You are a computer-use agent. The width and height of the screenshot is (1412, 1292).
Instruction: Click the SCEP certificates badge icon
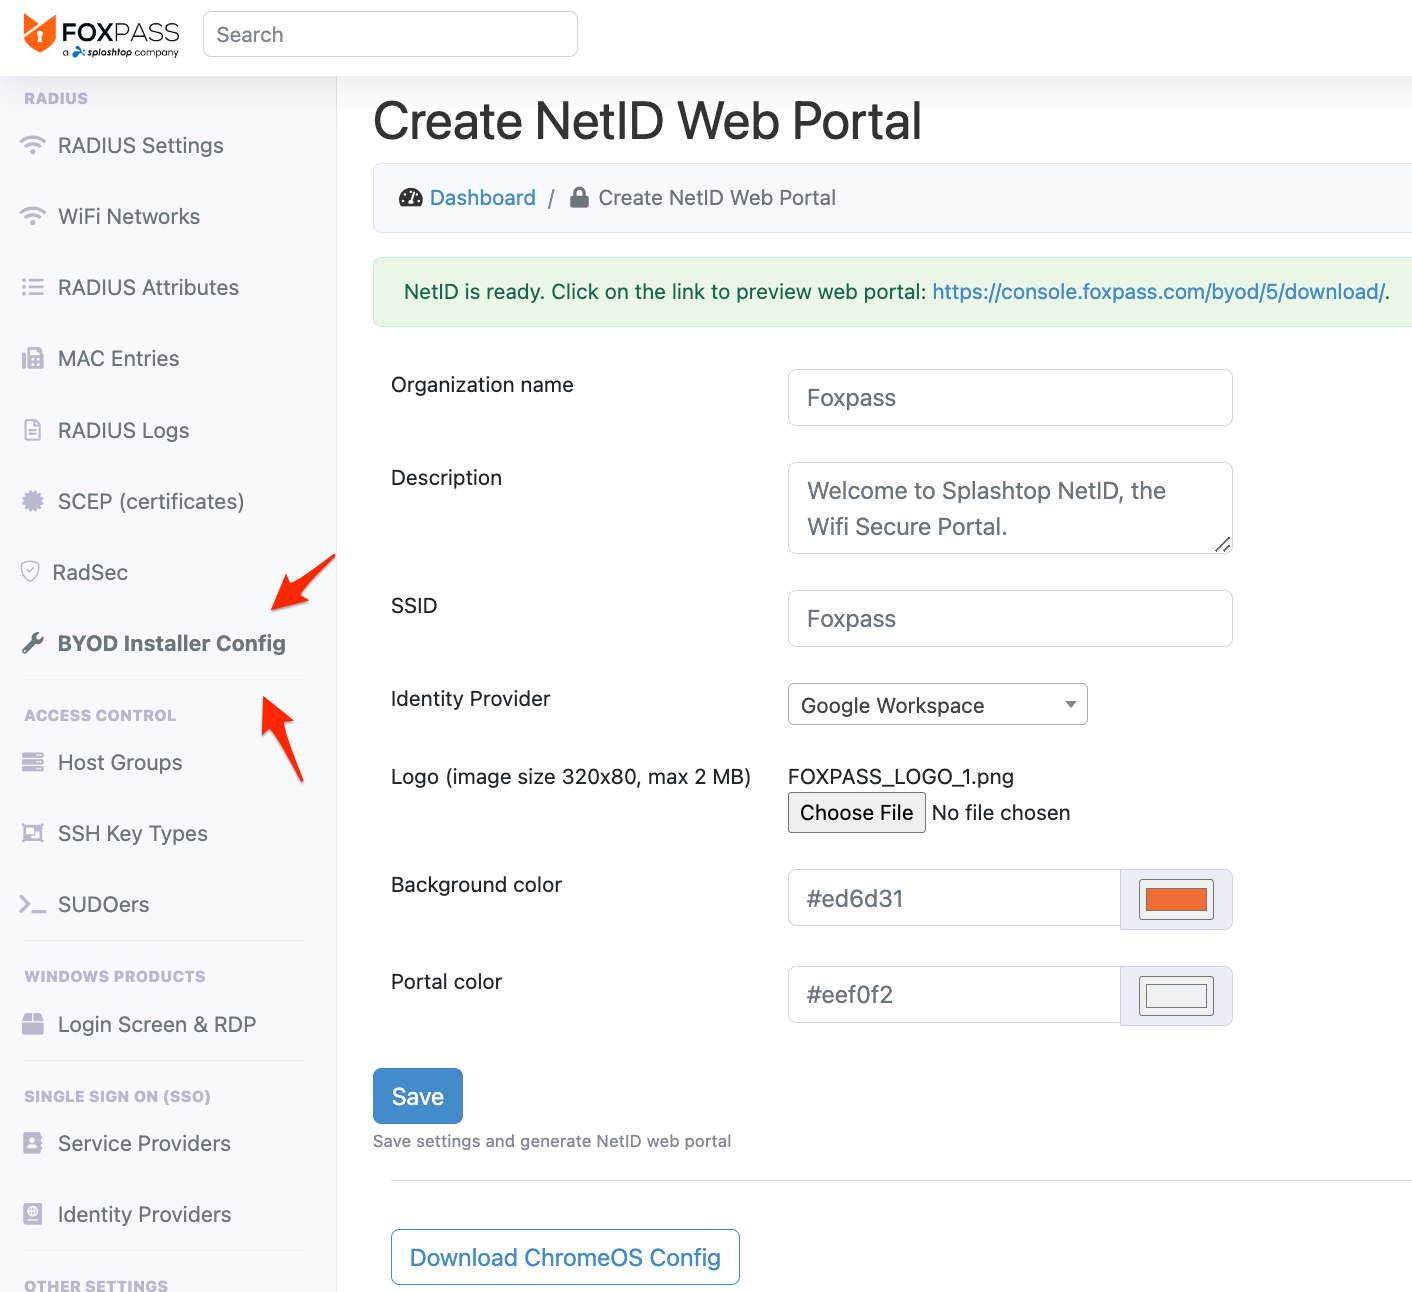point(33,501)
